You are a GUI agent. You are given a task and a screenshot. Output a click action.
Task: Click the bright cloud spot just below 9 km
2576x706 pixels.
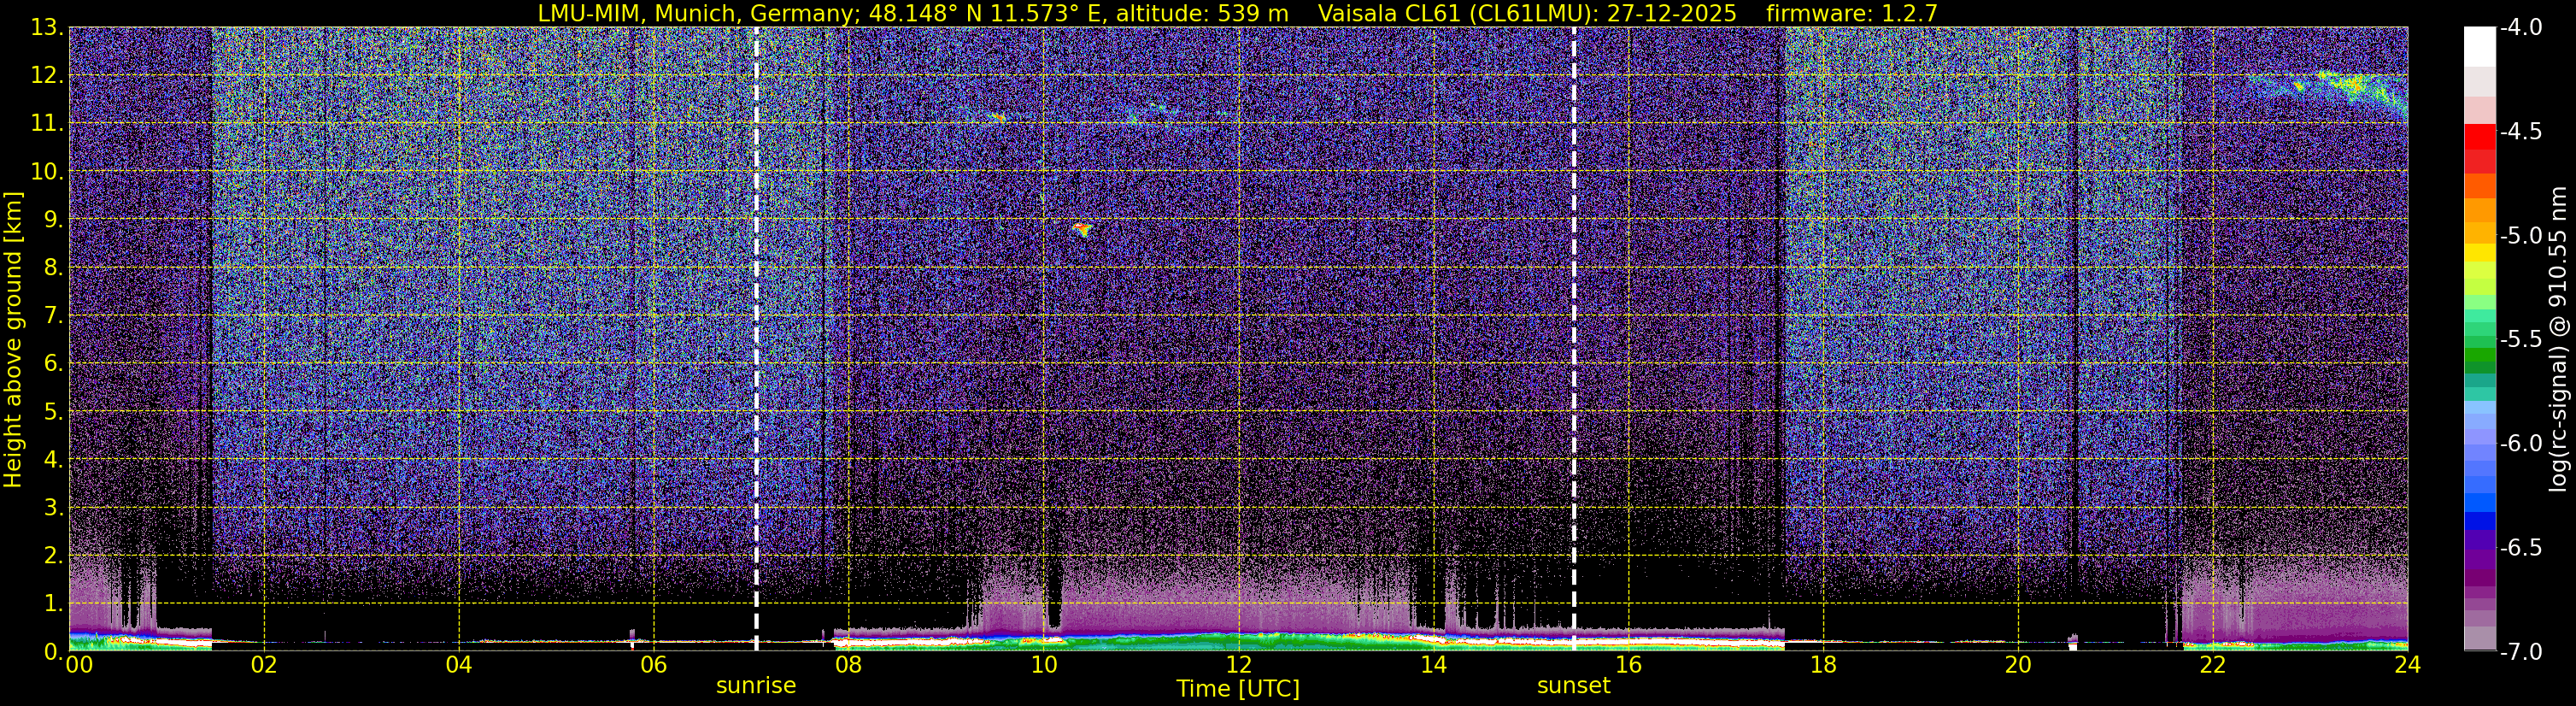pos(1081,229)
